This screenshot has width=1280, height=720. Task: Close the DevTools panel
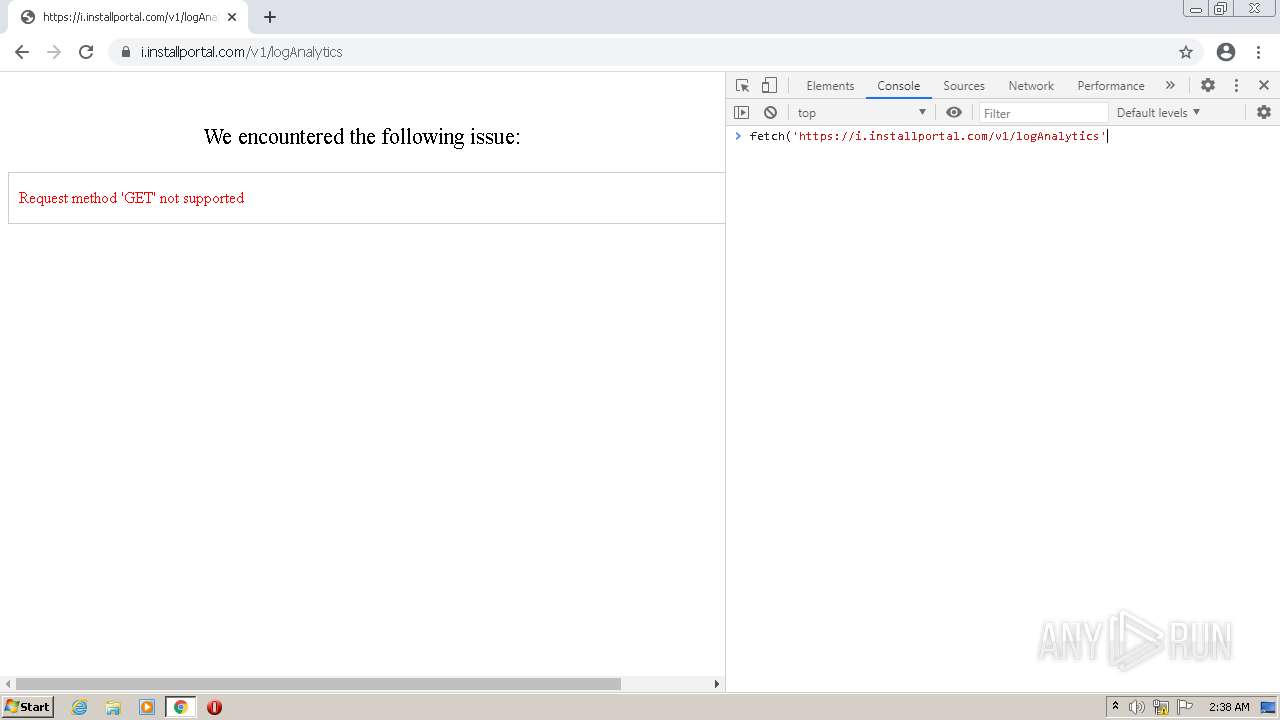click(1264, 86)
